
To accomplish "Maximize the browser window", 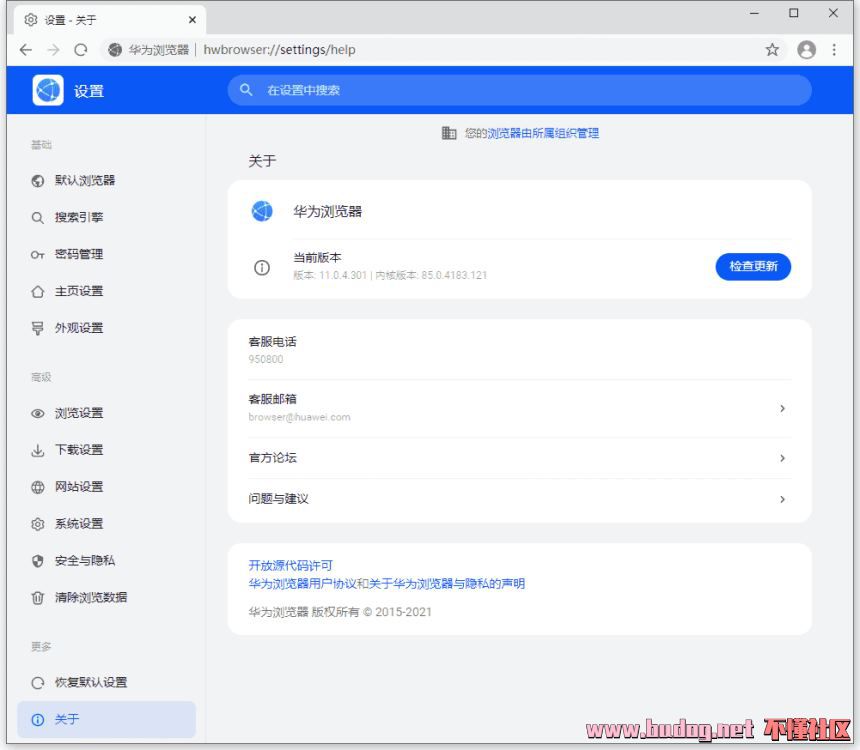I will (x=794, y=13).
